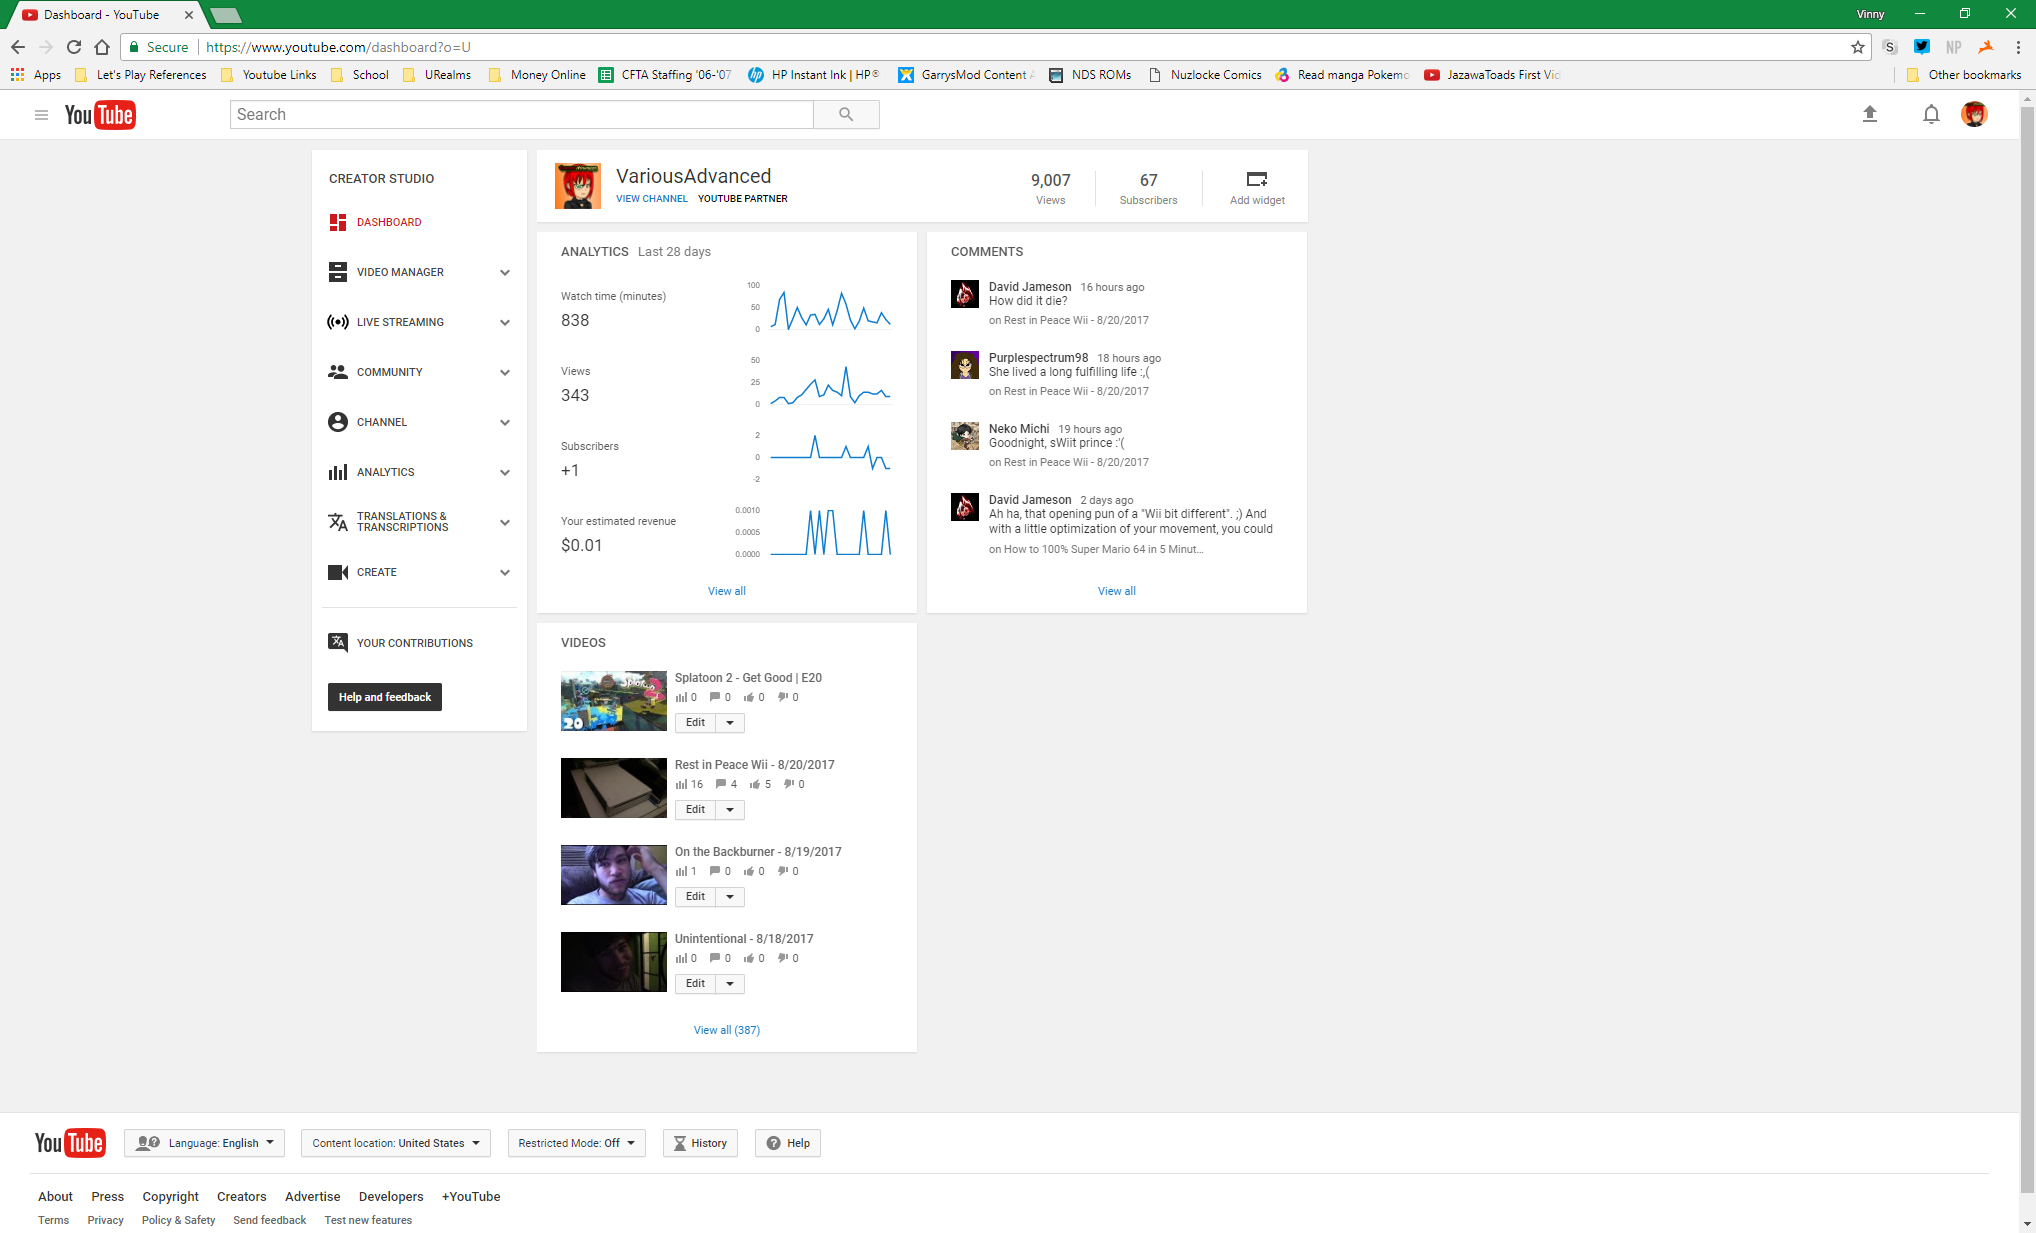Open the Other bookmarks folder
Image resolution: width=2036 pixels, height=1233 pixels.
(x=1964, y=75)
